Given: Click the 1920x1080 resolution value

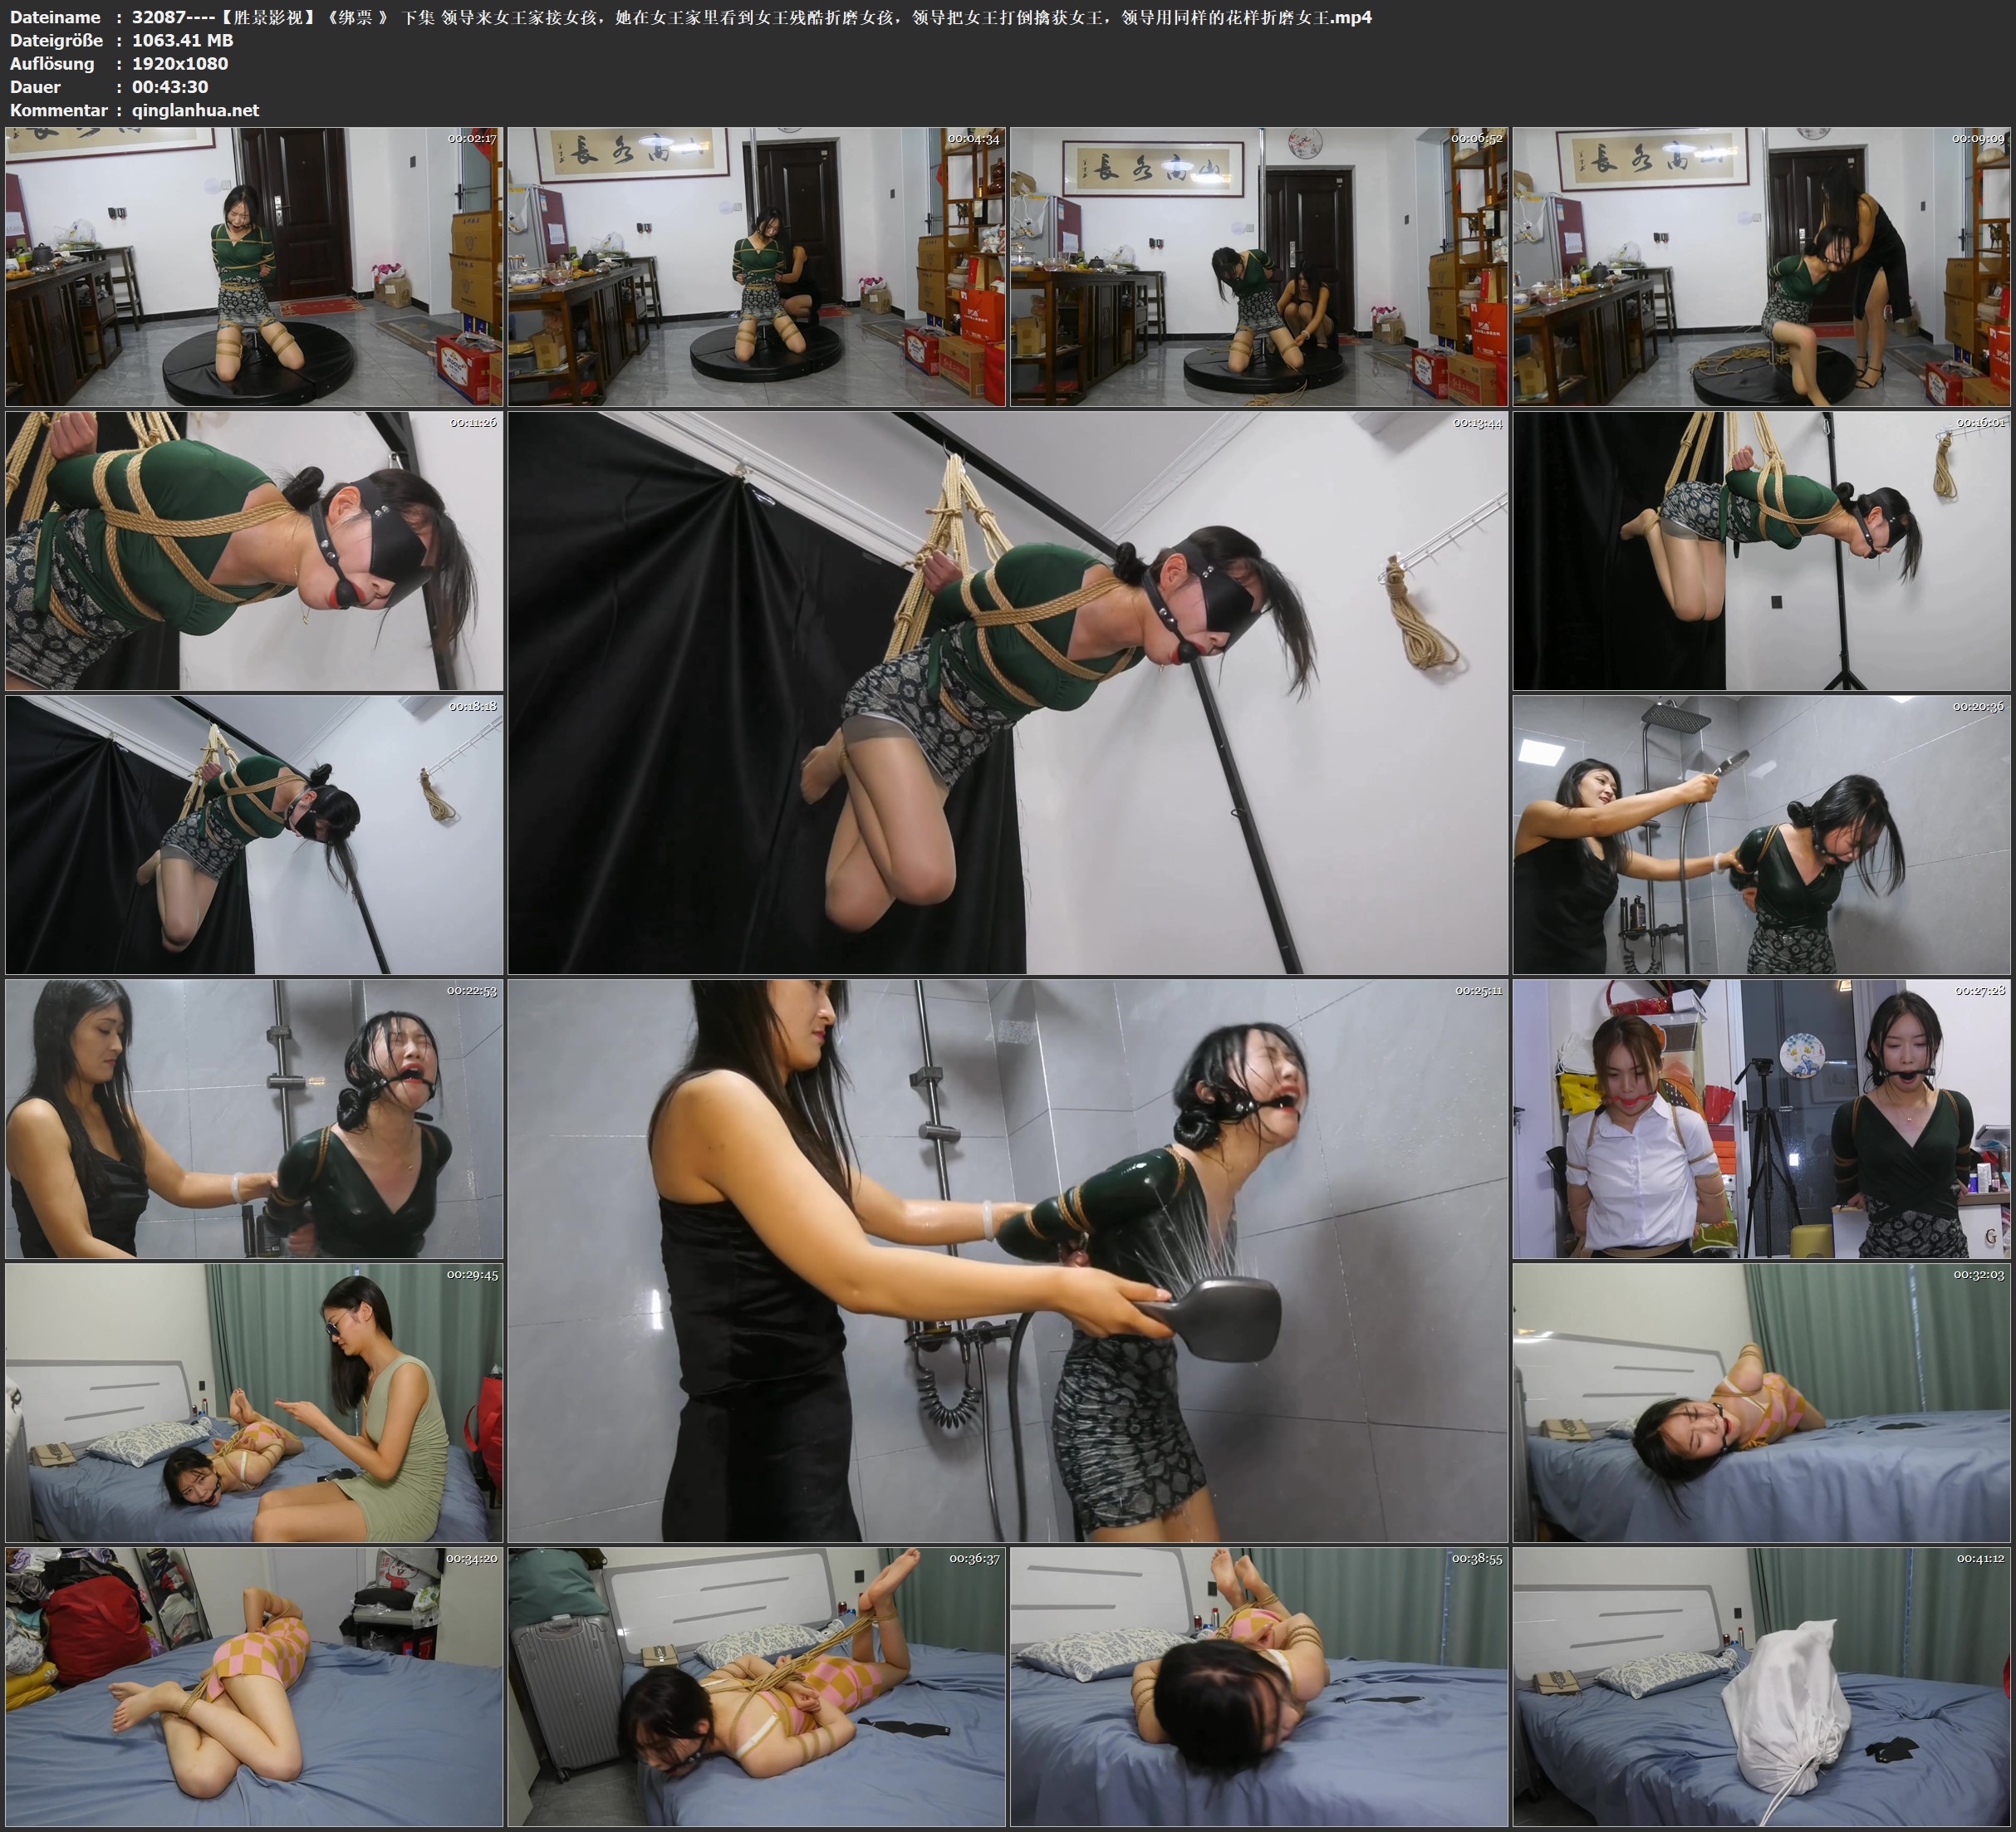Looking at the screenshot, I should pyautogui.click(x=180, y=63).
